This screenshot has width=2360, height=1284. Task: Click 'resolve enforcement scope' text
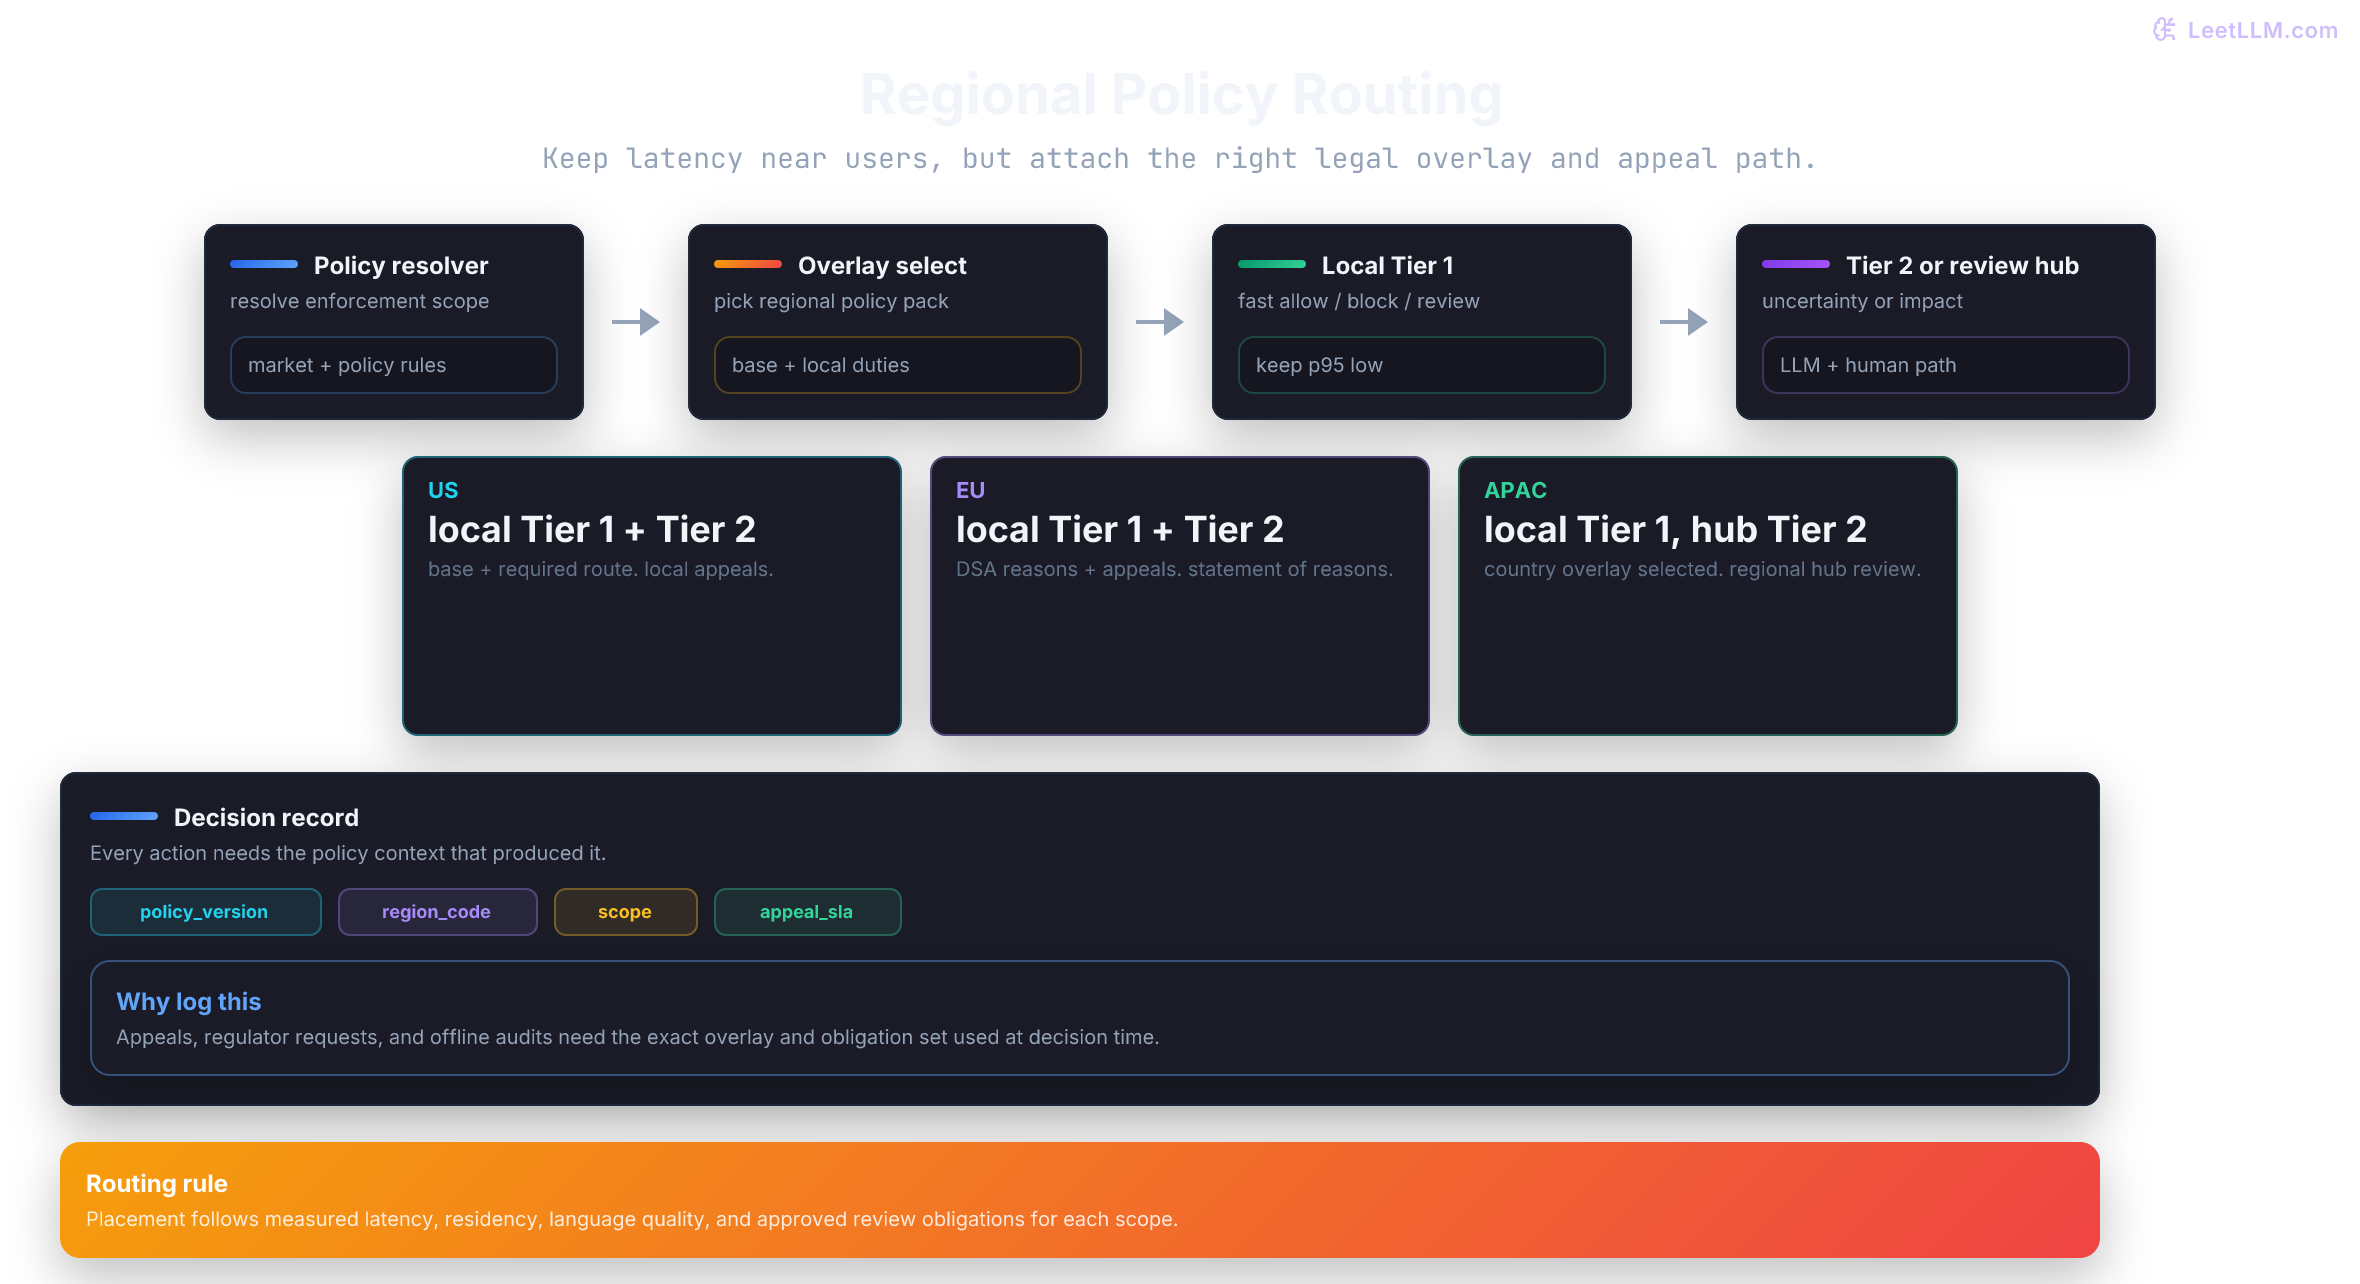(x=359, y=301)
